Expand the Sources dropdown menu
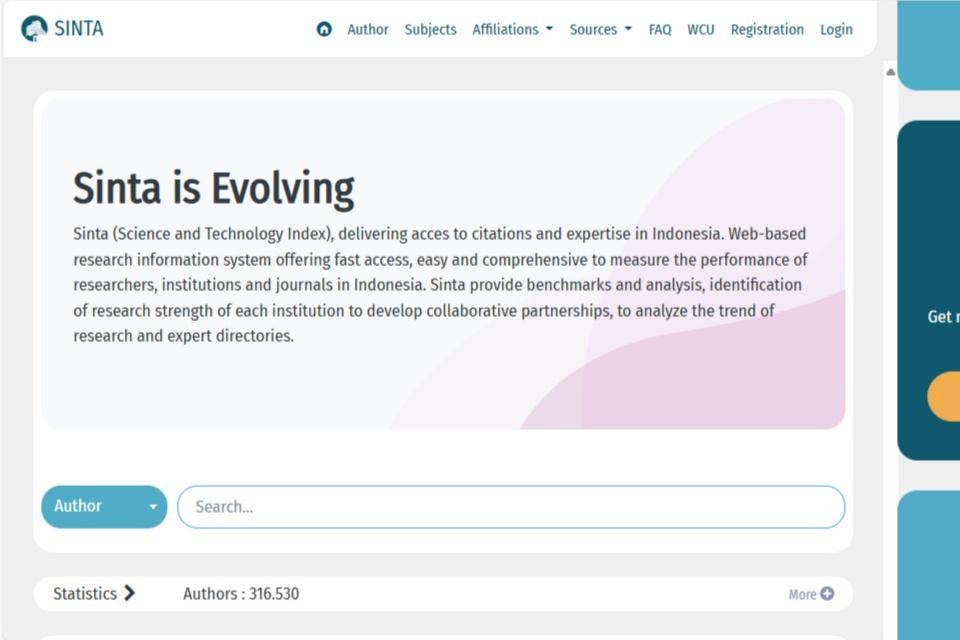This screenshot has width=960, height=640. (x=600, y=29)
